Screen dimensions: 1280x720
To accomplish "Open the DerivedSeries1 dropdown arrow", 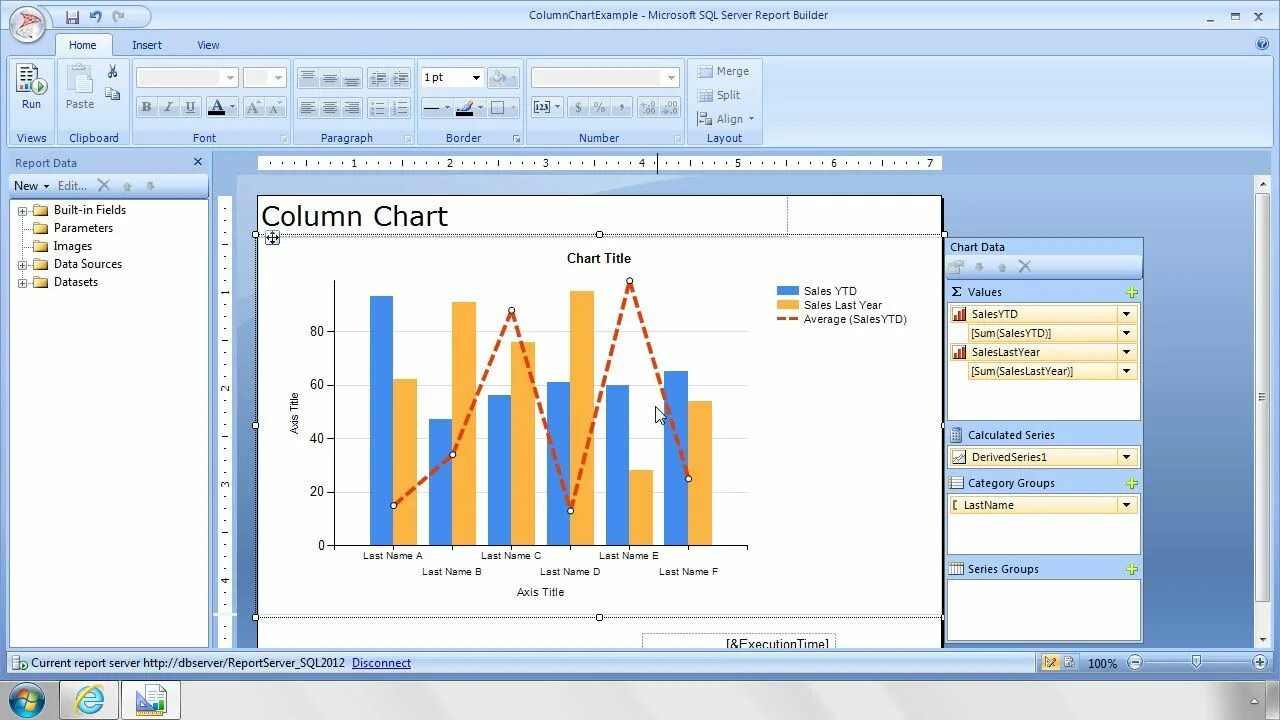I will pos(1126,457).
